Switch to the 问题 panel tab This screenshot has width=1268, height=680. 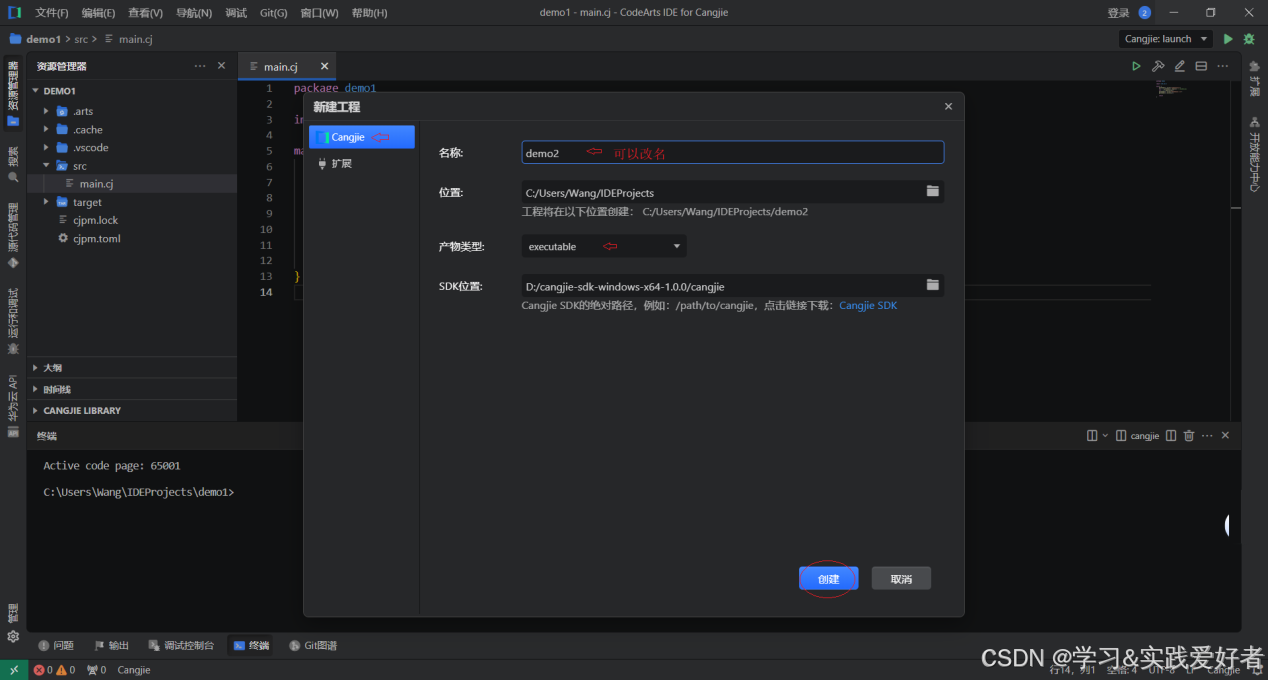[x=56, y=646]
